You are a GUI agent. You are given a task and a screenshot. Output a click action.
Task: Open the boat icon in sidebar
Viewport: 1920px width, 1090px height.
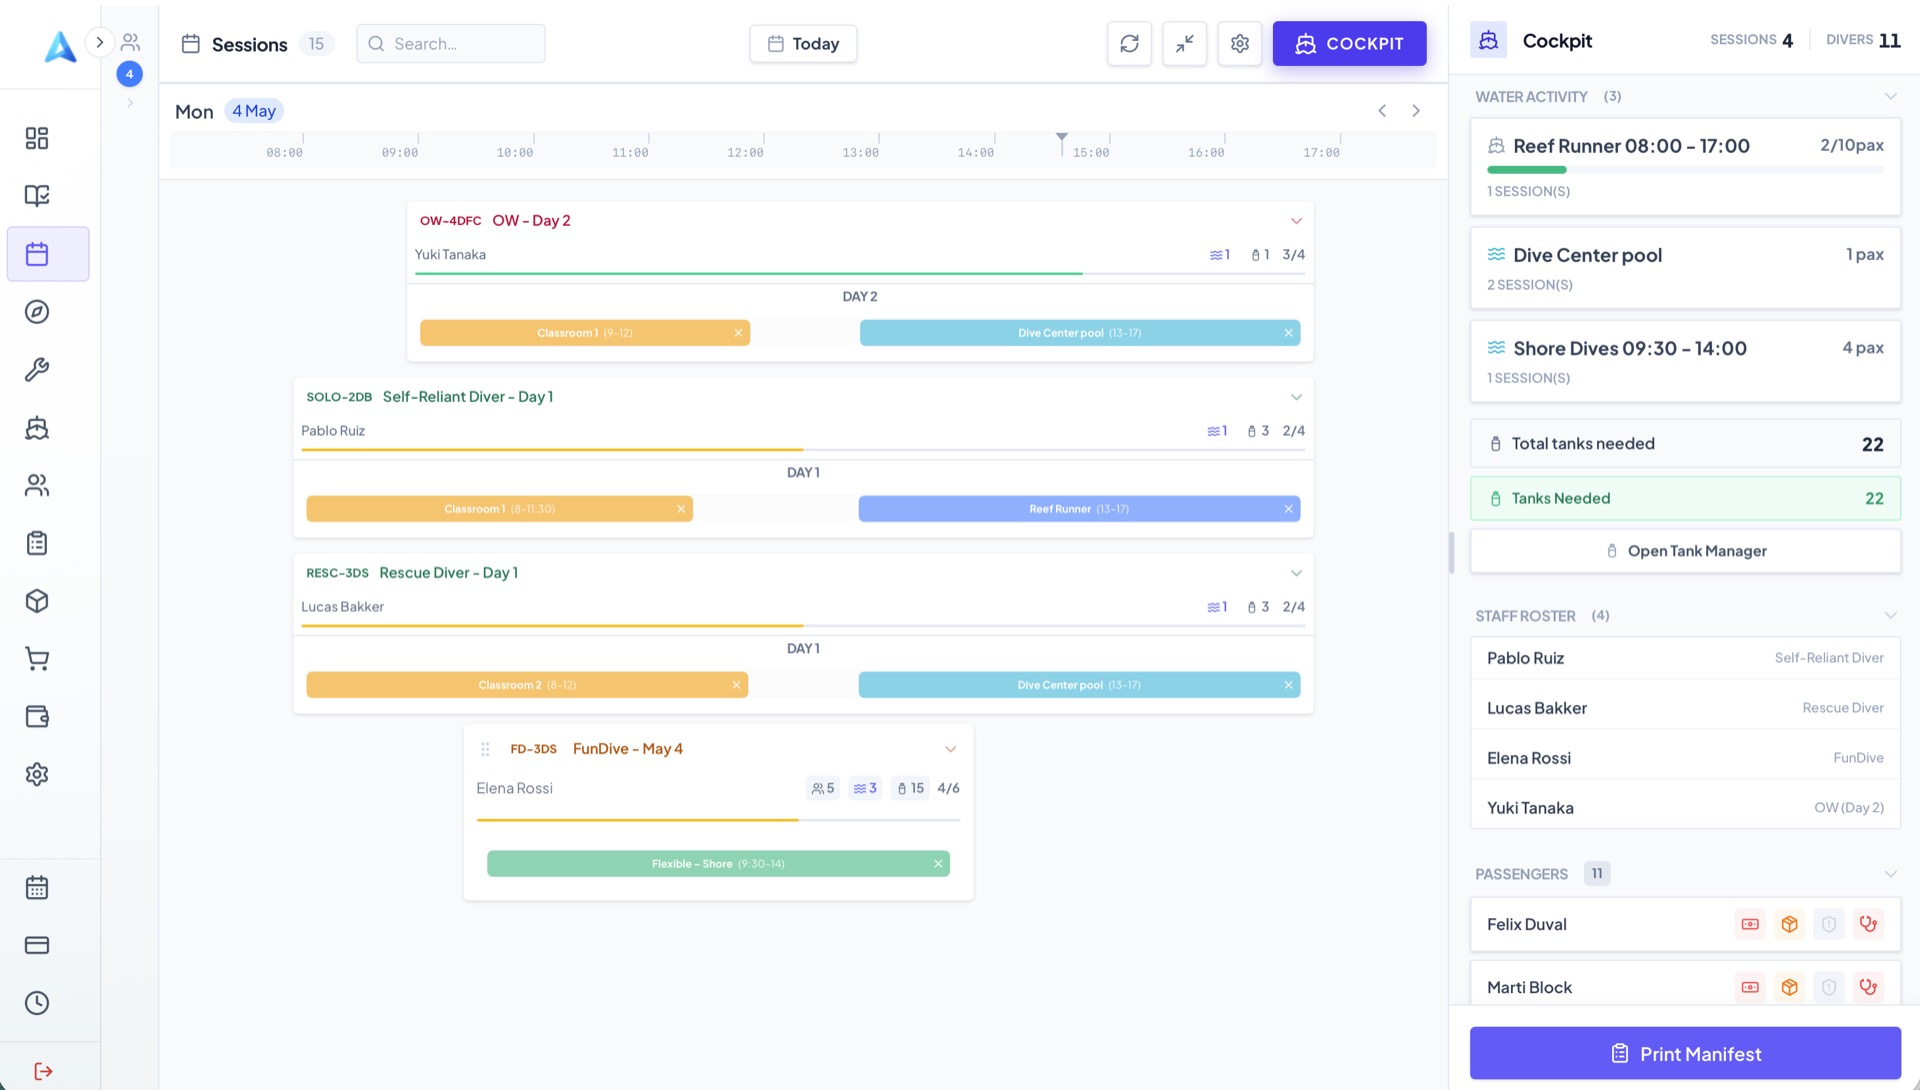coord(37,428)
